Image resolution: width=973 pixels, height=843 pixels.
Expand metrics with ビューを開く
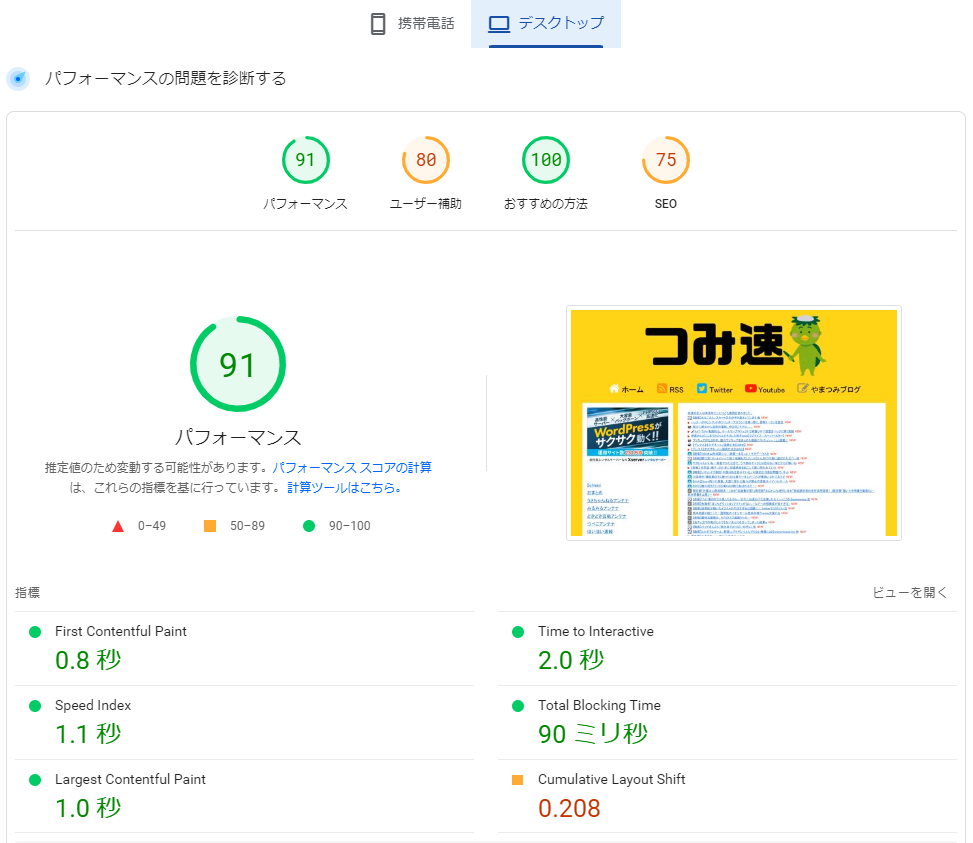(910, 592)
